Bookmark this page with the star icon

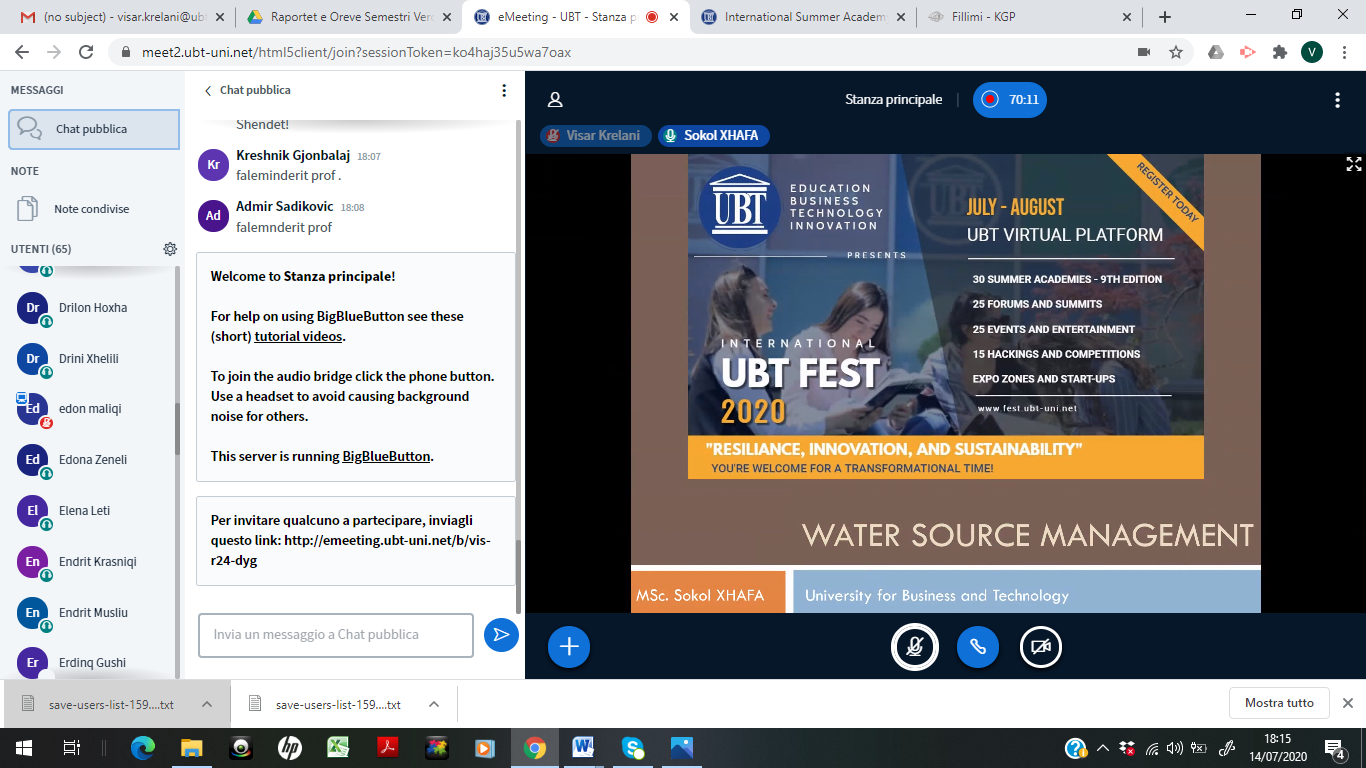[1176, 52]
